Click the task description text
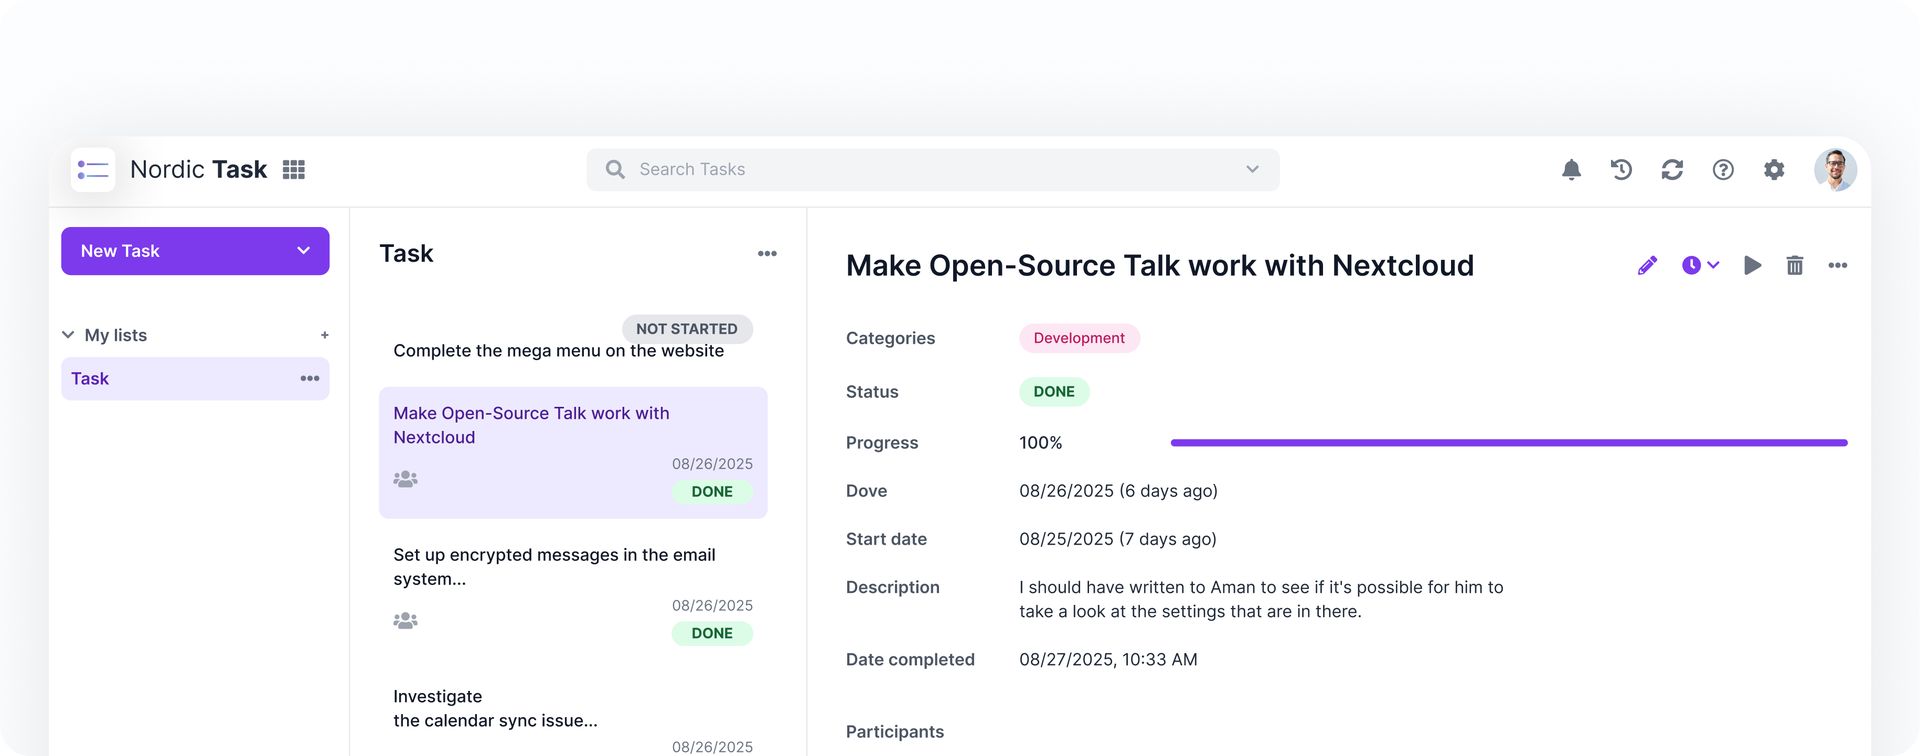 [x=1261, y=599]
